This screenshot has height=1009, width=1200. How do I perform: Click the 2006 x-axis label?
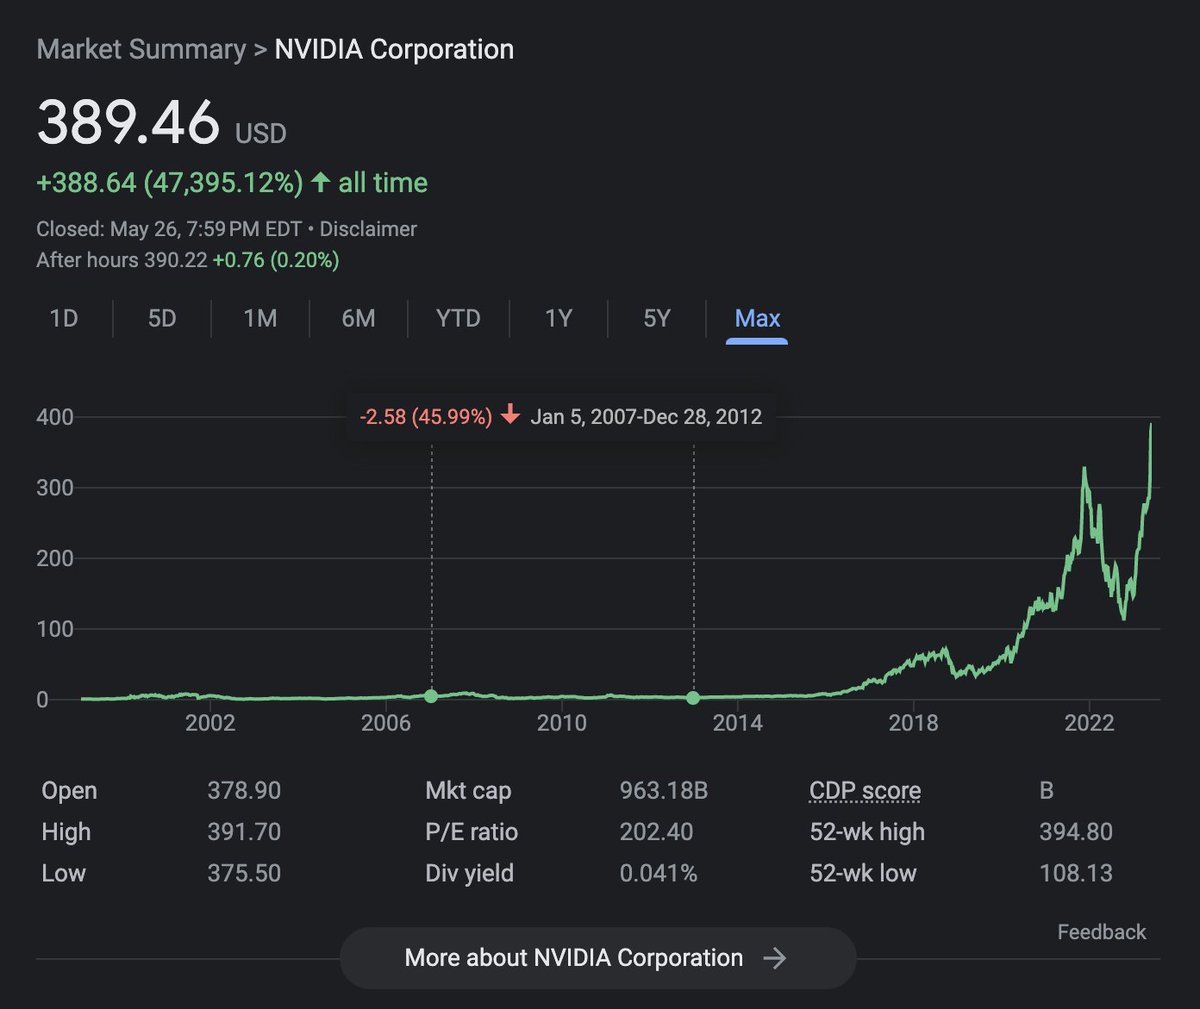[x=386, y=723]
